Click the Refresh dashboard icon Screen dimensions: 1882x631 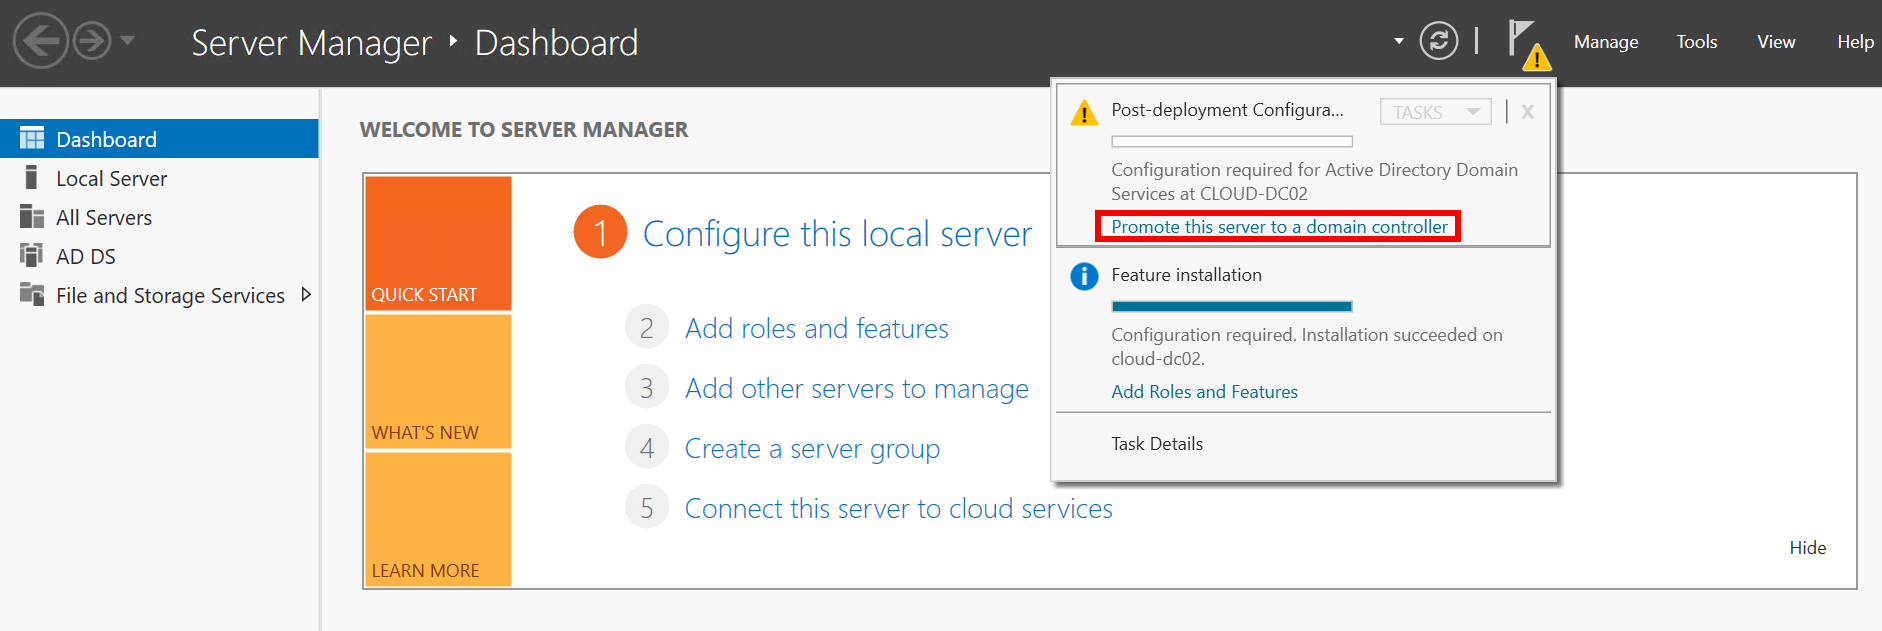pyautogui.click(x=1438, y=41)
